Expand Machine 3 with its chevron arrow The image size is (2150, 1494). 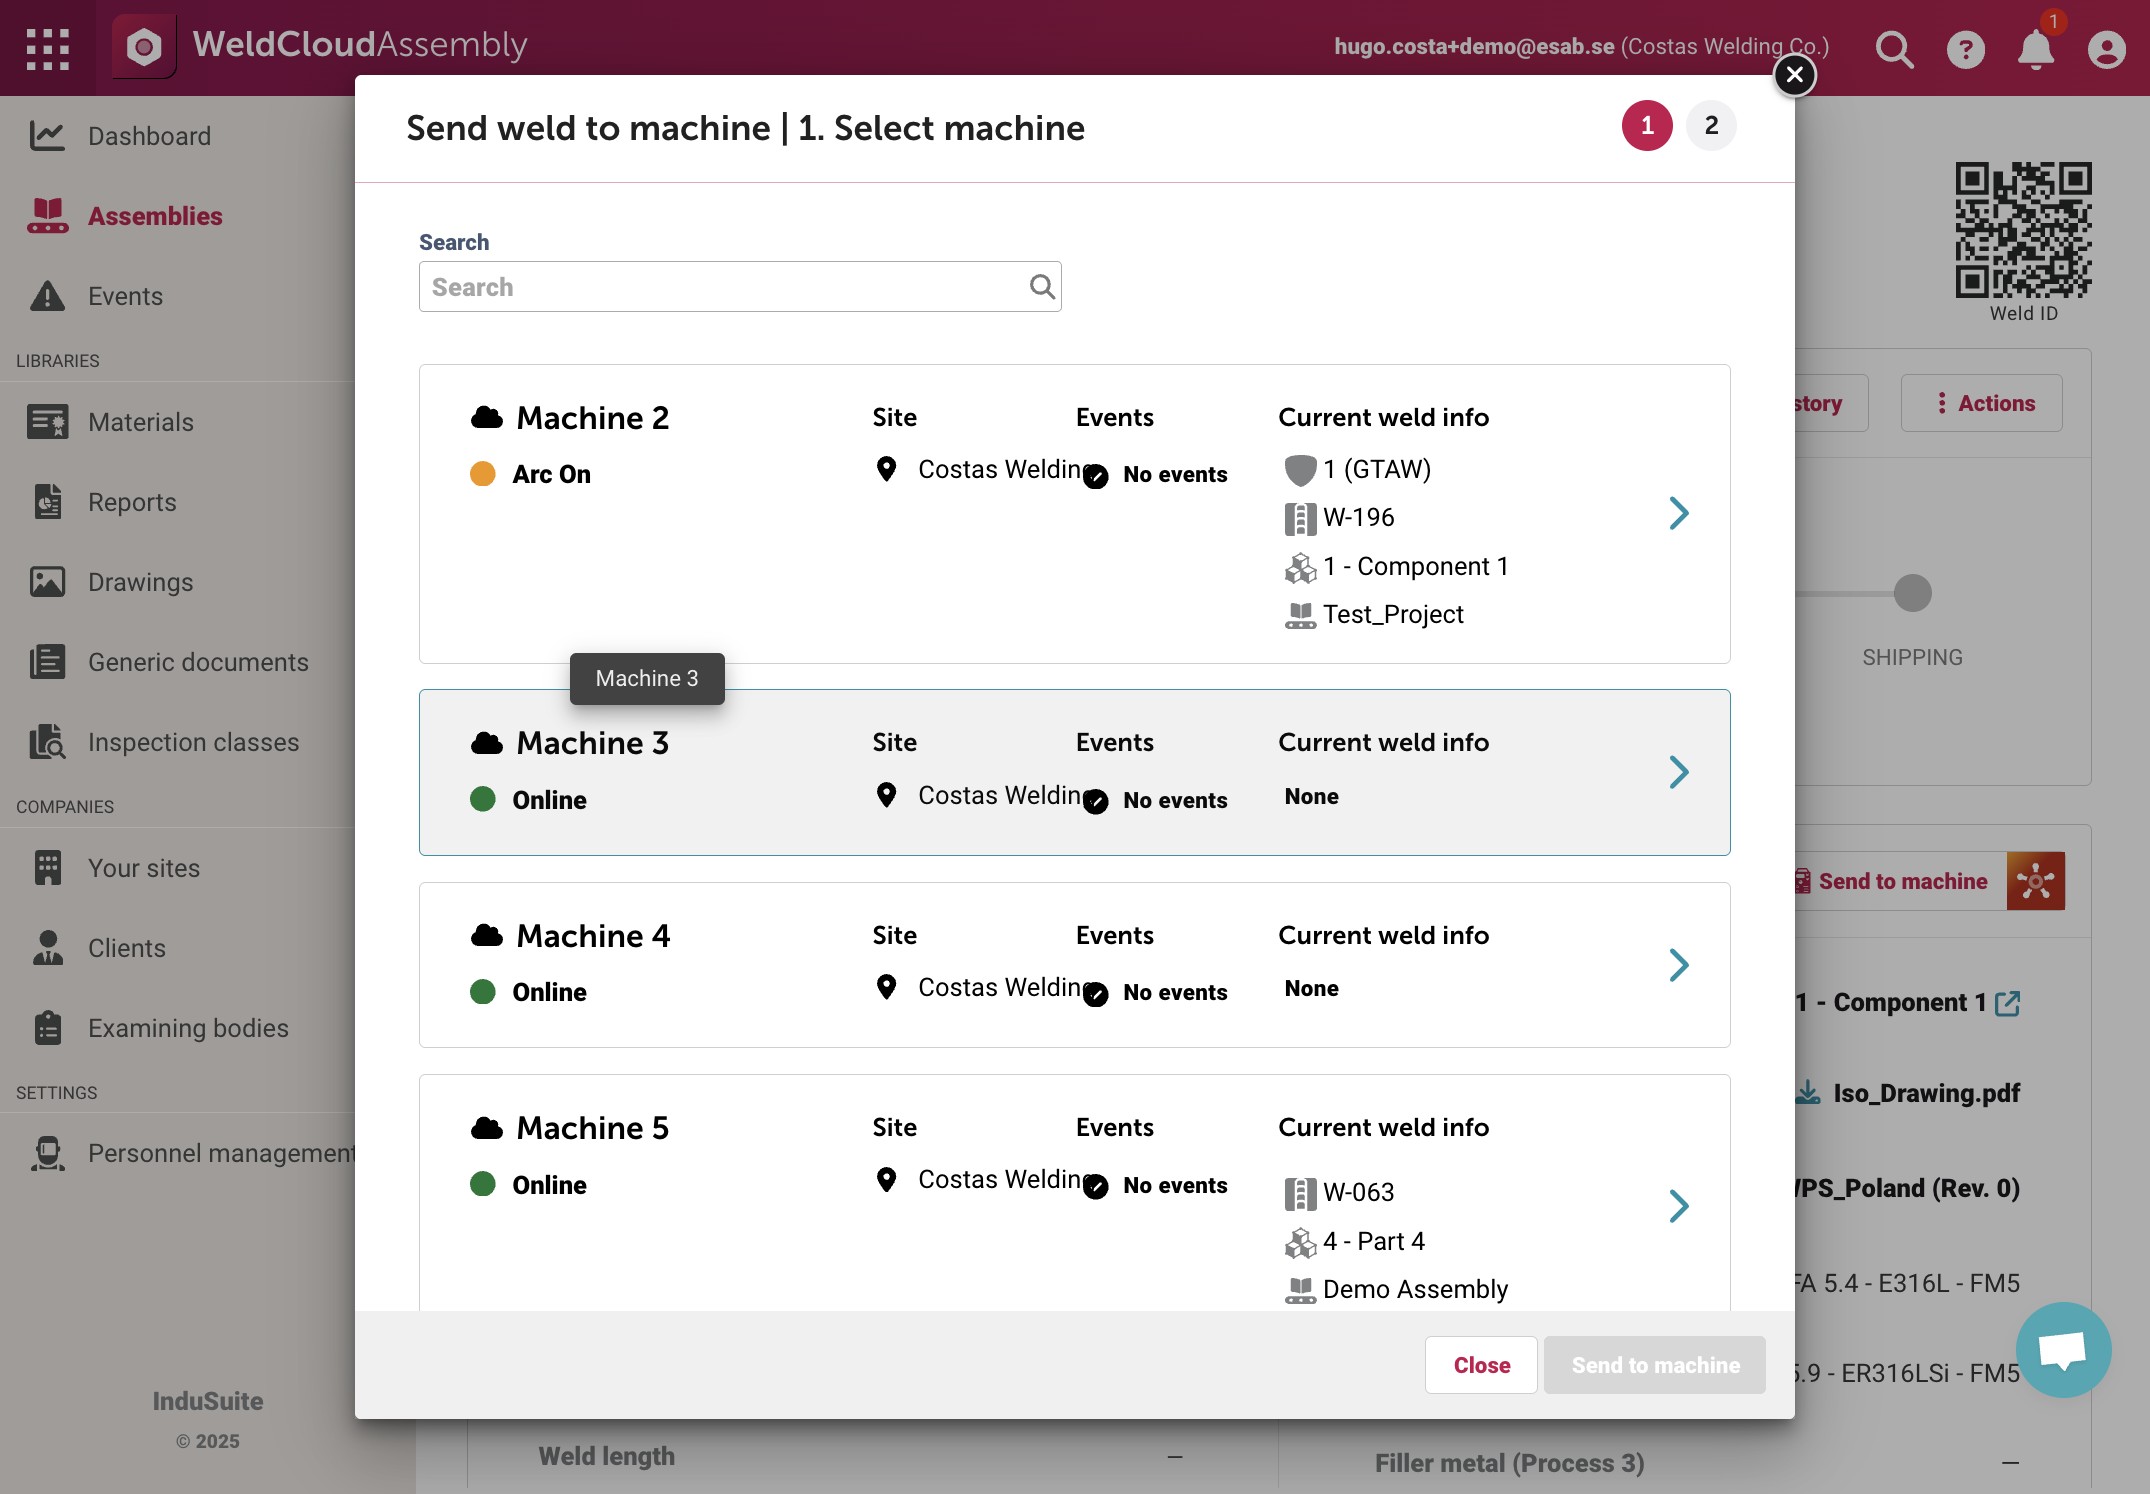tap(1678, 772)
